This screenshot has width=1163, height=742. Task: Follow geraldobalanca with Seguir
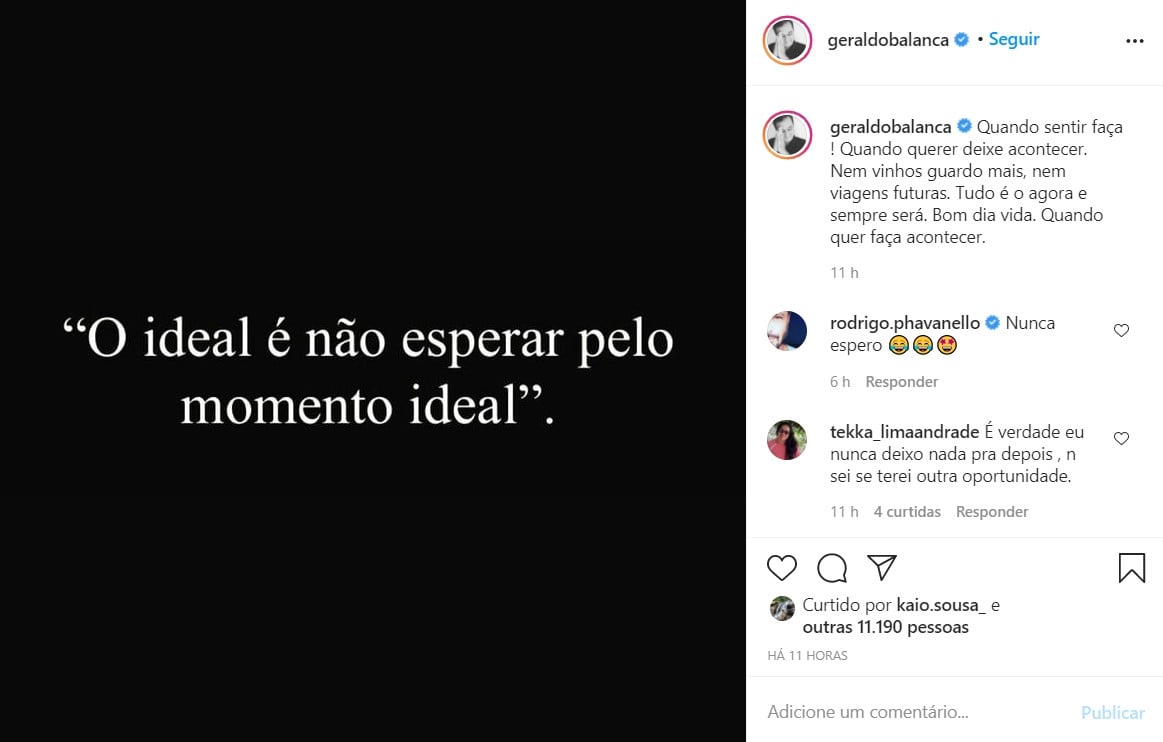1014,39
